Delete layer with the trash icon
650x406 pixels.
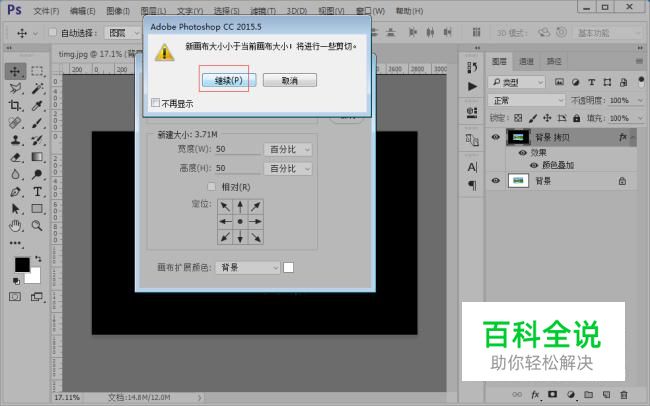(623, 394)
